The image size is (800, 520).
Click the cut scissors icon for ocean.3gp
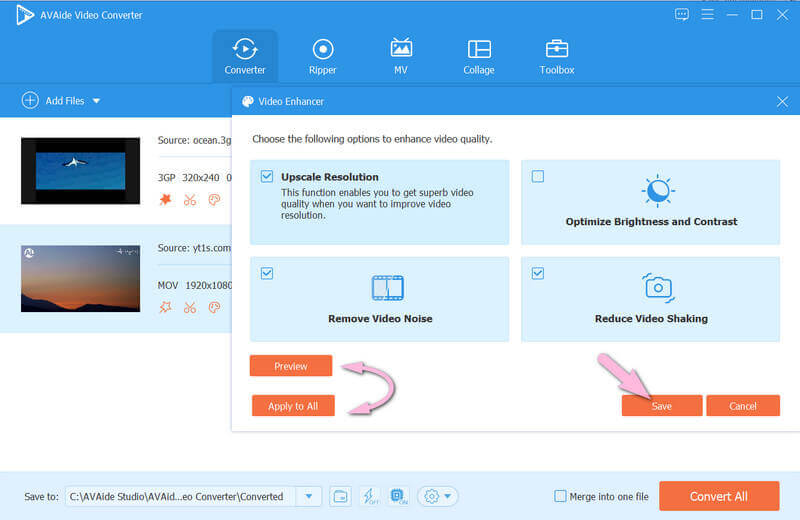[x=190, y=200]
